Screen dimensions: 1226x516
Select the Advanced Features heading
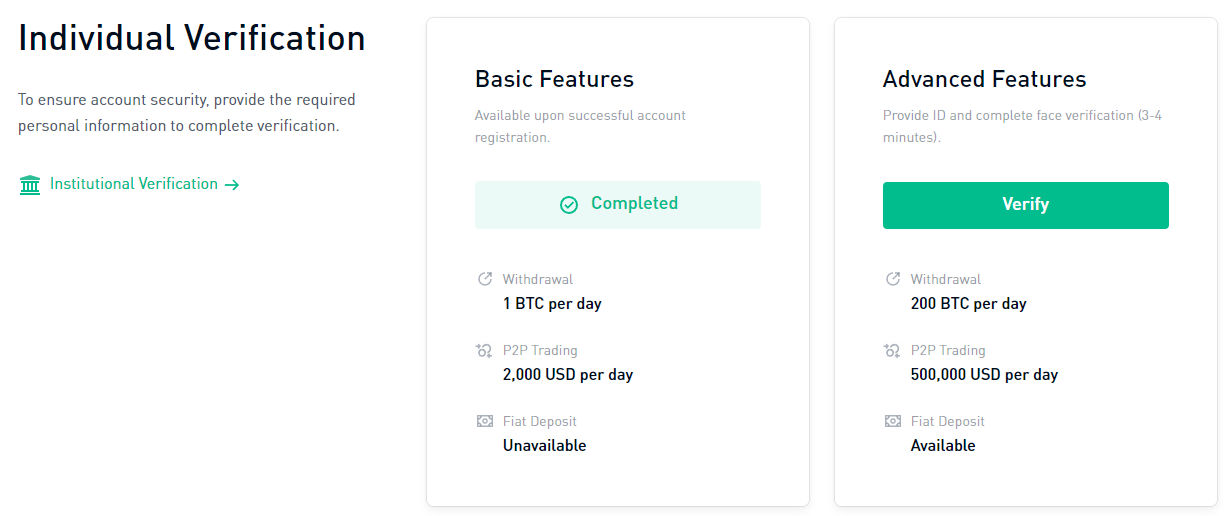(x=984, y=79)
